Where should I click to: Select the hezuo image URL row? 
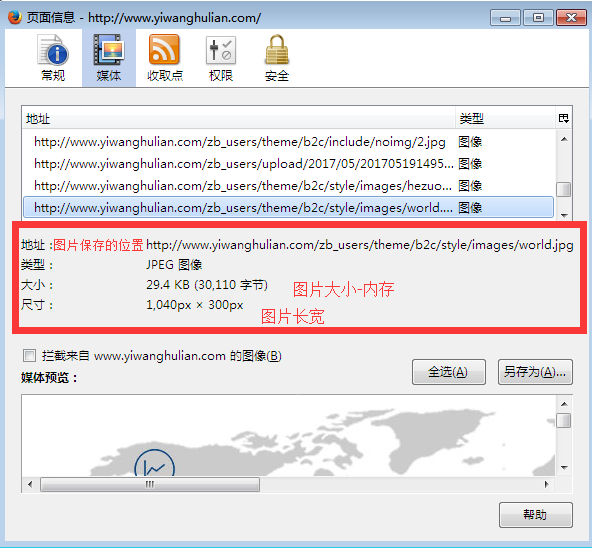[x=288, y=186]
